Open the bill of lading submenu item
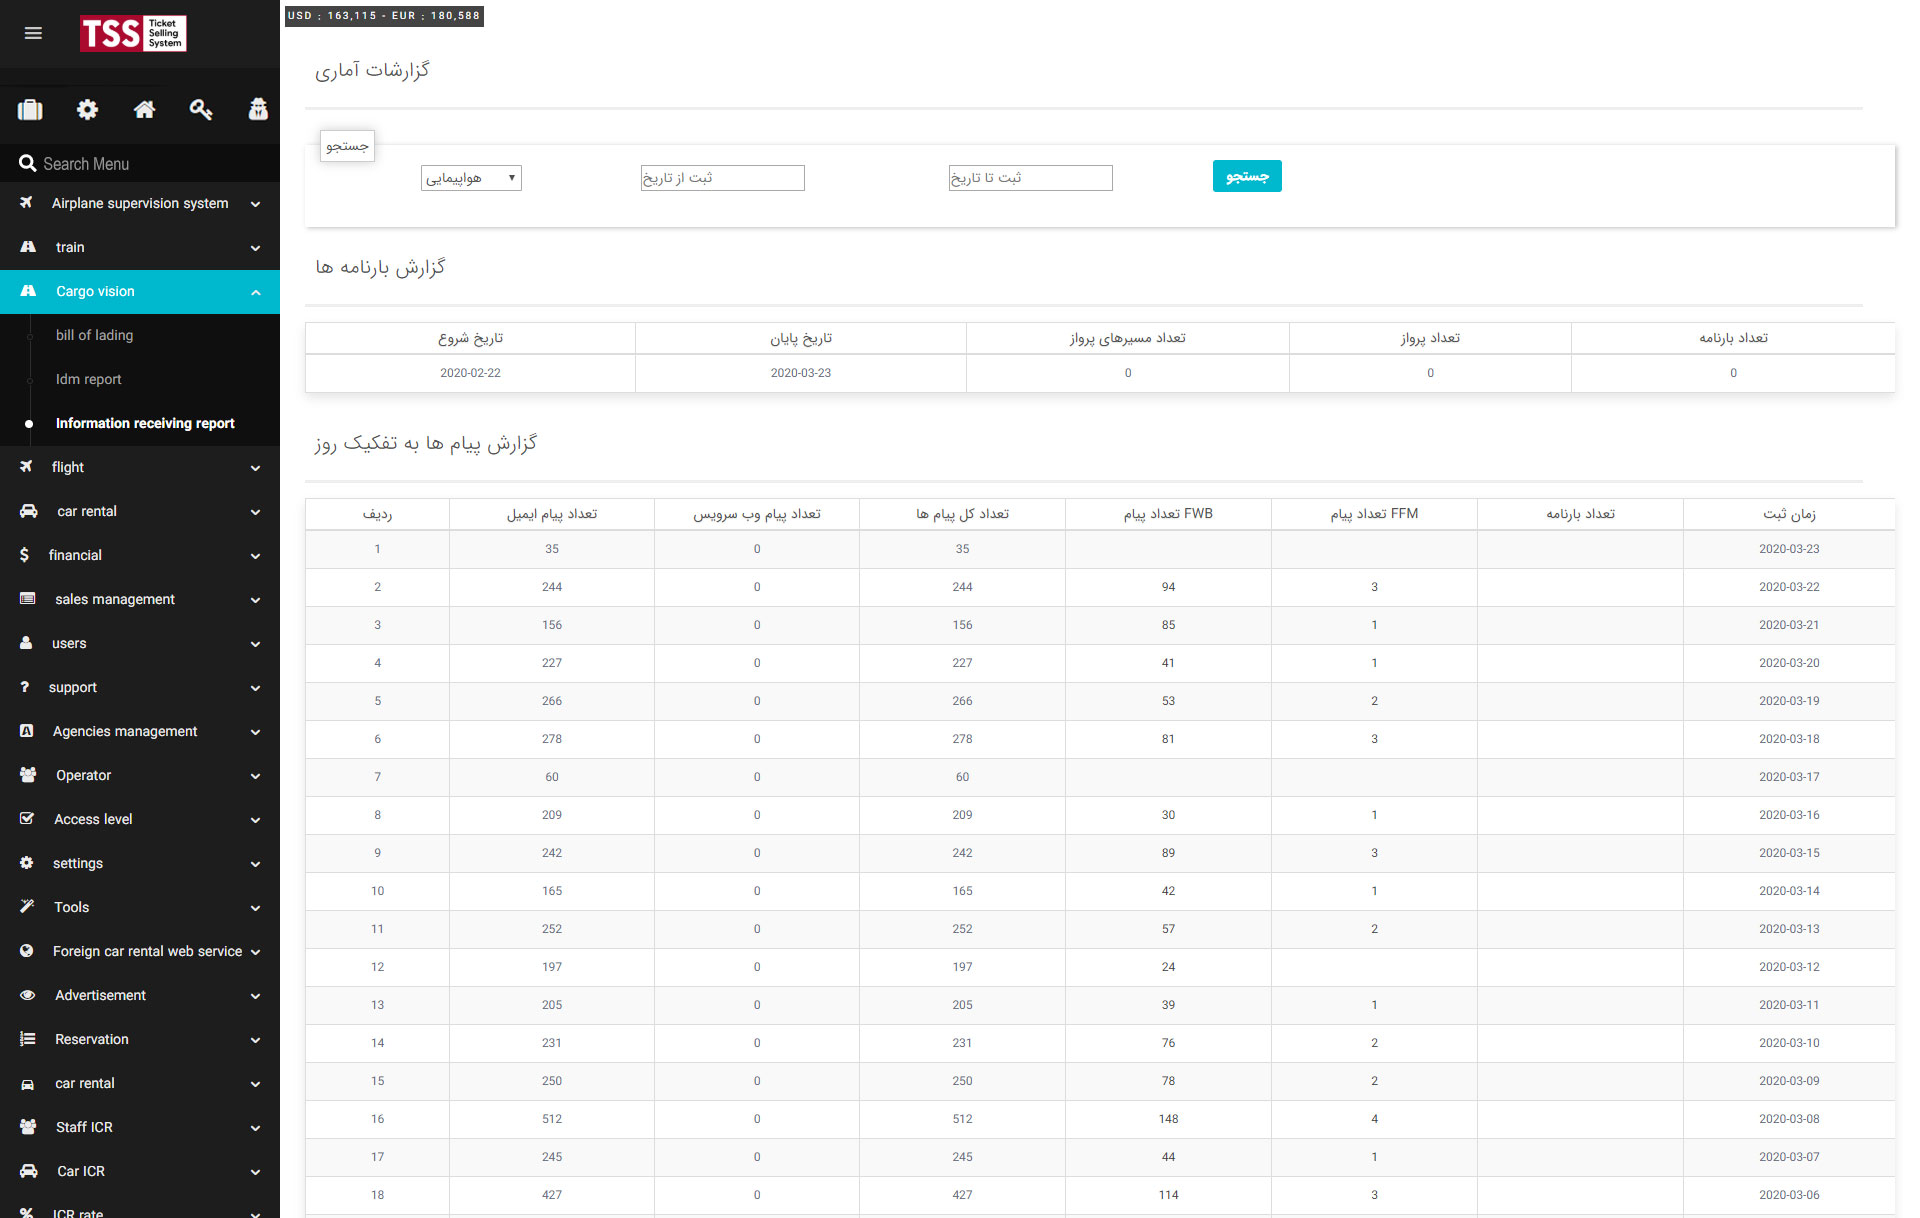Viewport: 1920px width, 1218px height. (94, 335)
